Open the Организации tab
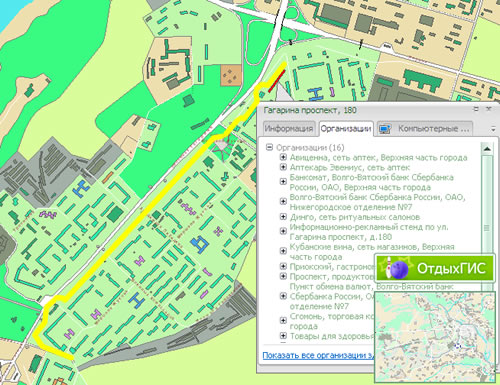The image size is (500, 385). (x=346, y=129)
